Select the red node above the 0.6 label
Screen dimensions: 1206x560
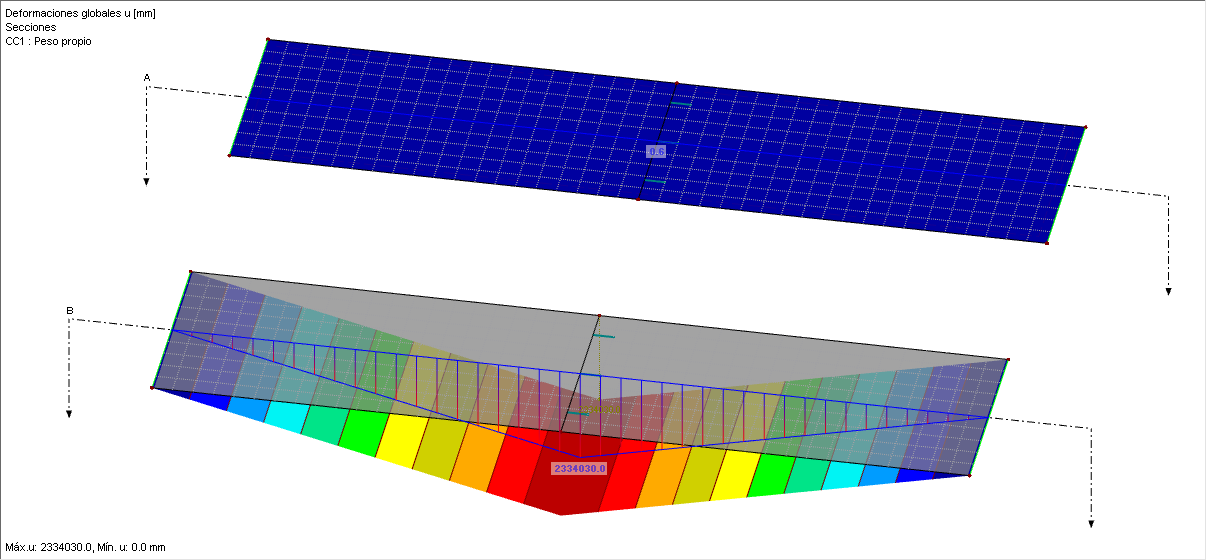676,84
